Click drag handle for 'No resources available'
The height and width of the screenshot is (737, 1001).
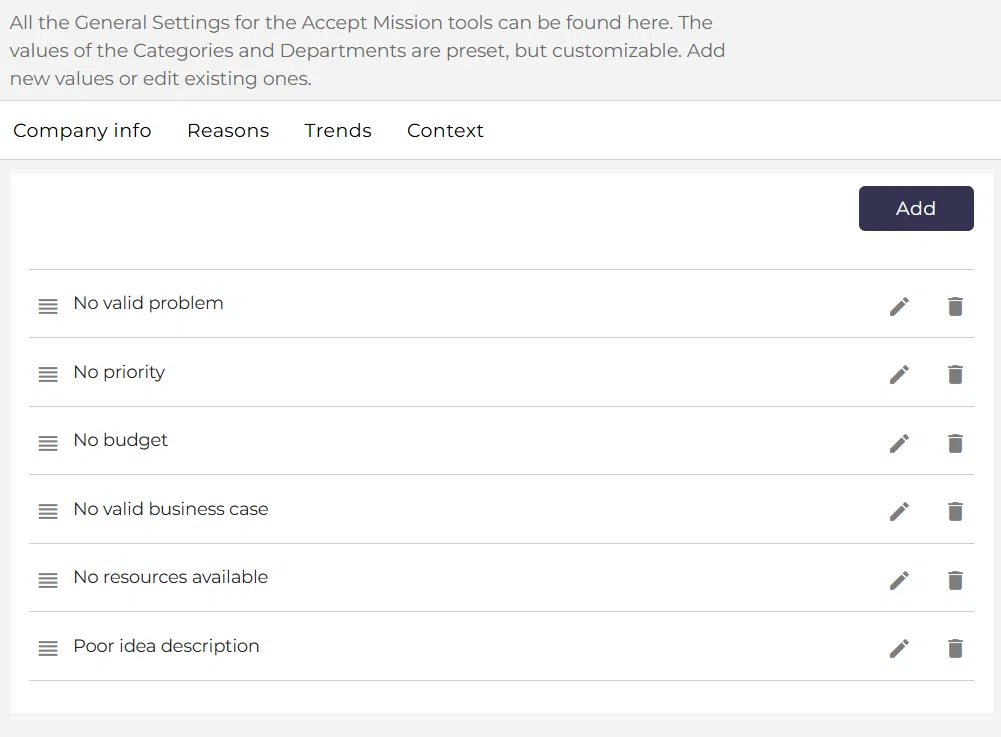(x=48, y=581)
